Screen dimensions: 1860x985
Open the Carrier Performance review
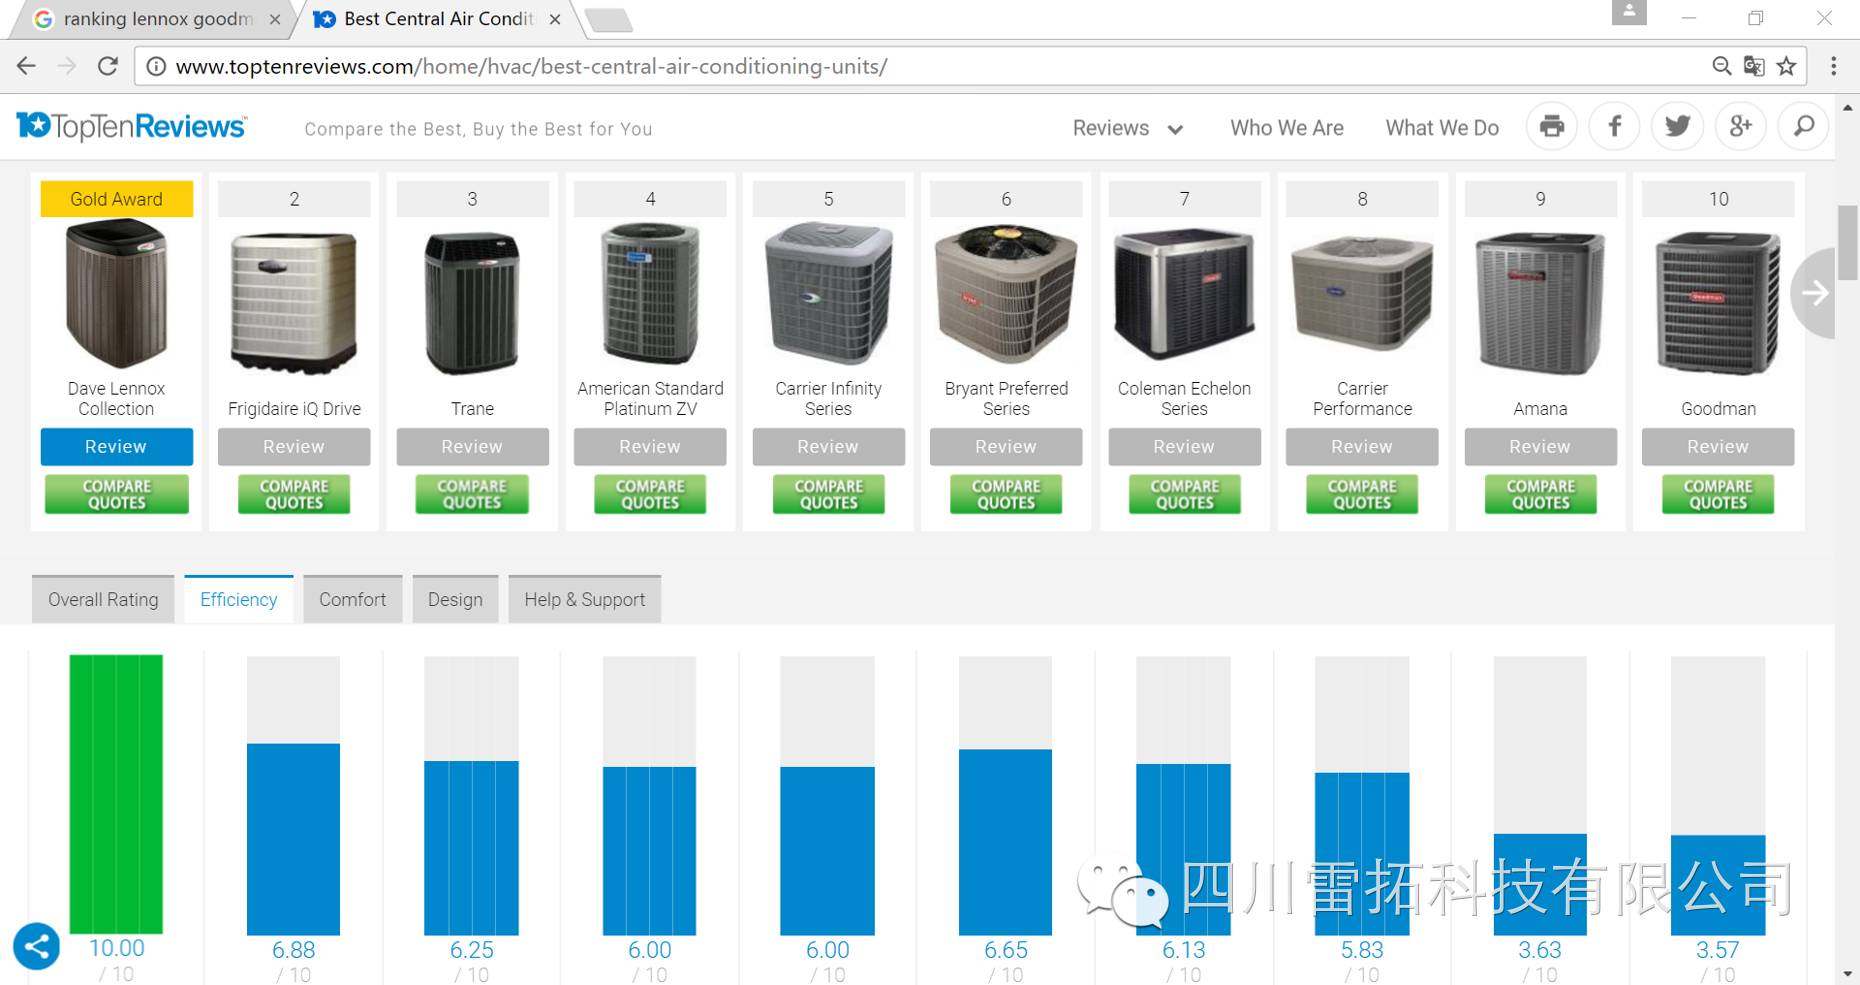click(1362, 447)
